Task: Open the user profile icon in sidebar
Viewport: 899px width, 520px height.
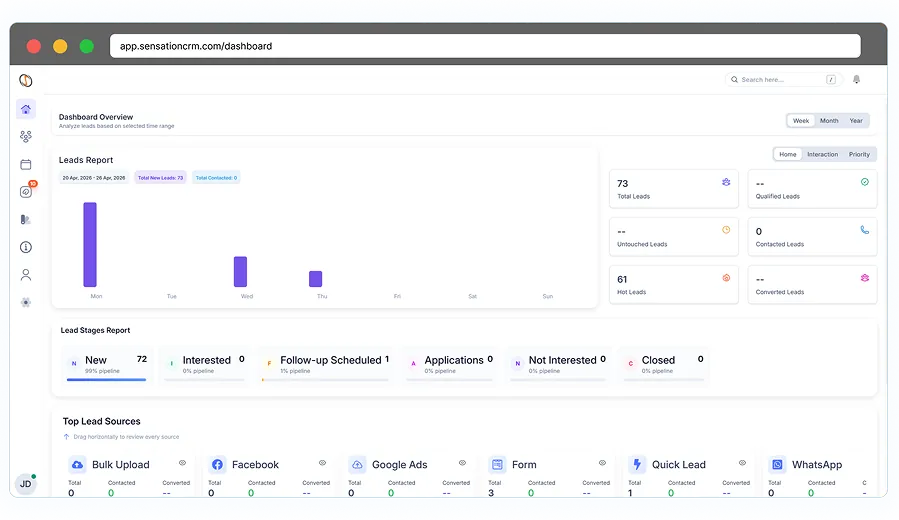Action: [x=26, y=275]
